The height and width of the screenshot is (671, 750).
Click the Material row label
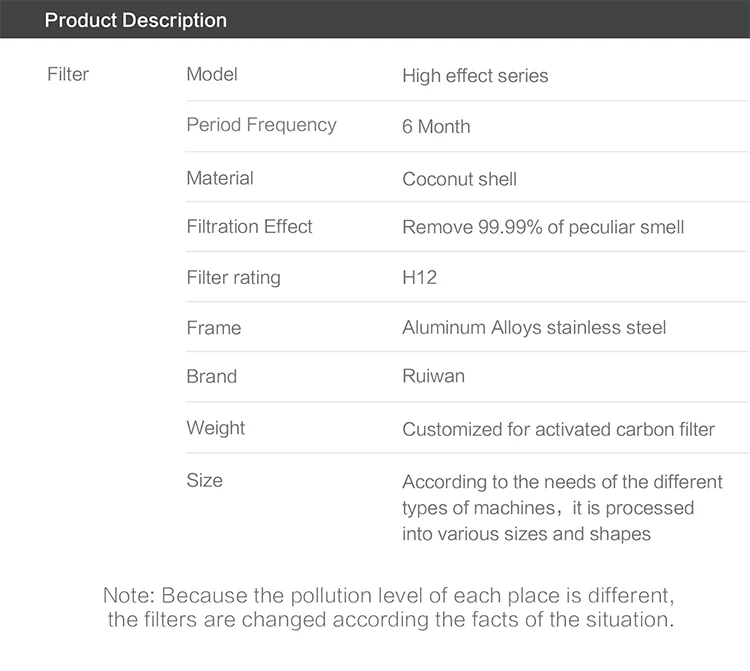click(220, 178)
